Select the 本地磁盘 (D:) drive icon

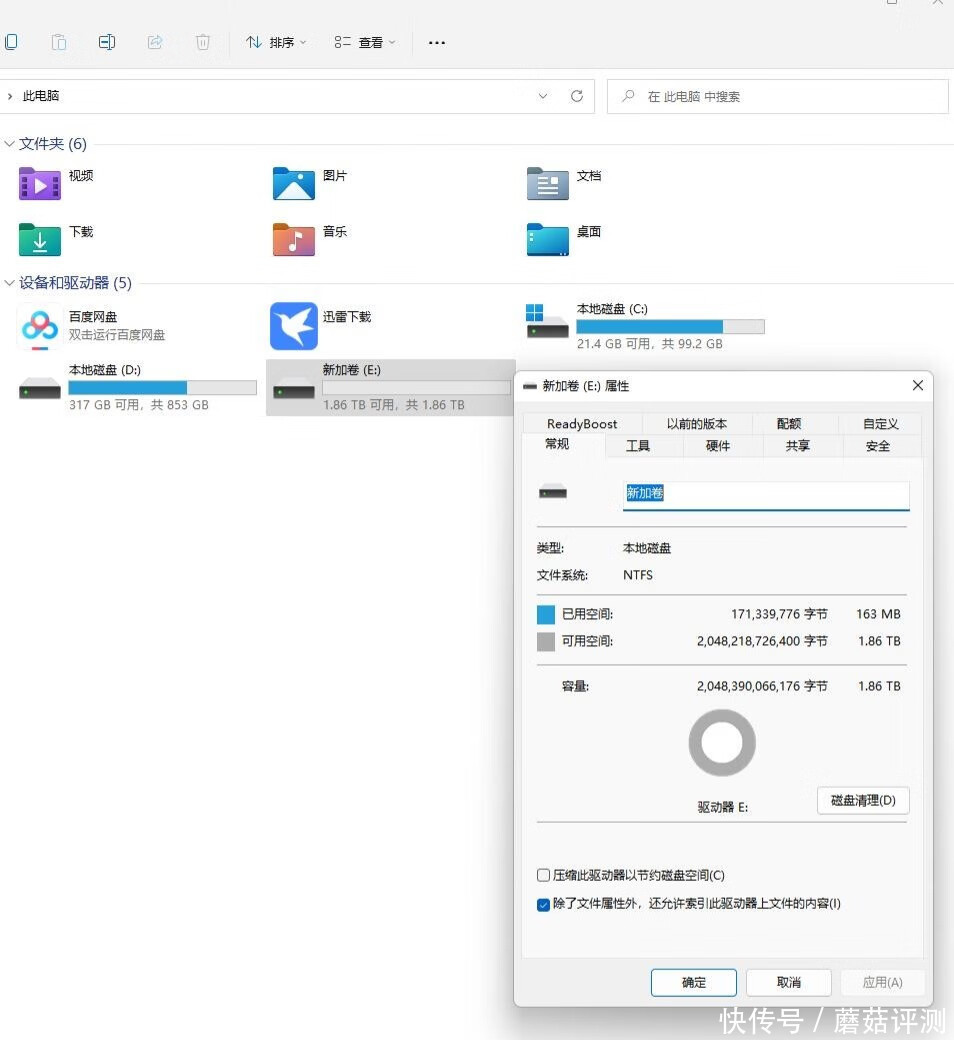(x=40, y=387)
